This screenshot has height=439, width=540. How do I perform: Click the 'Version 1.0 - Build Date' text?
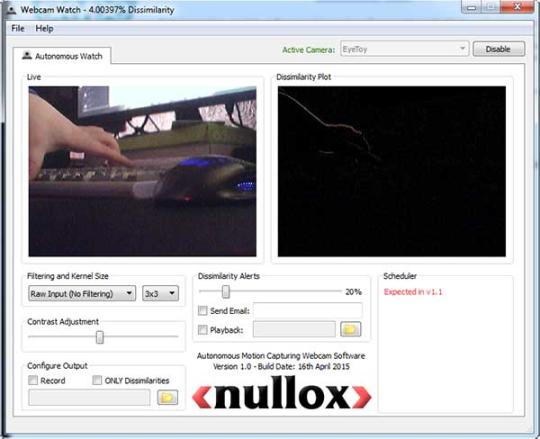point(281,367)
